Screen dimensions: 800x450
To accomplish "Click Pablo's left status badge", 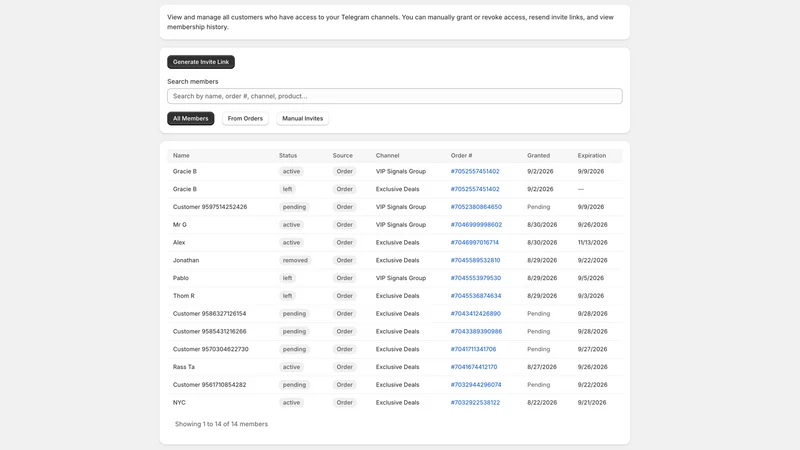I will click(x=287, y=278).
